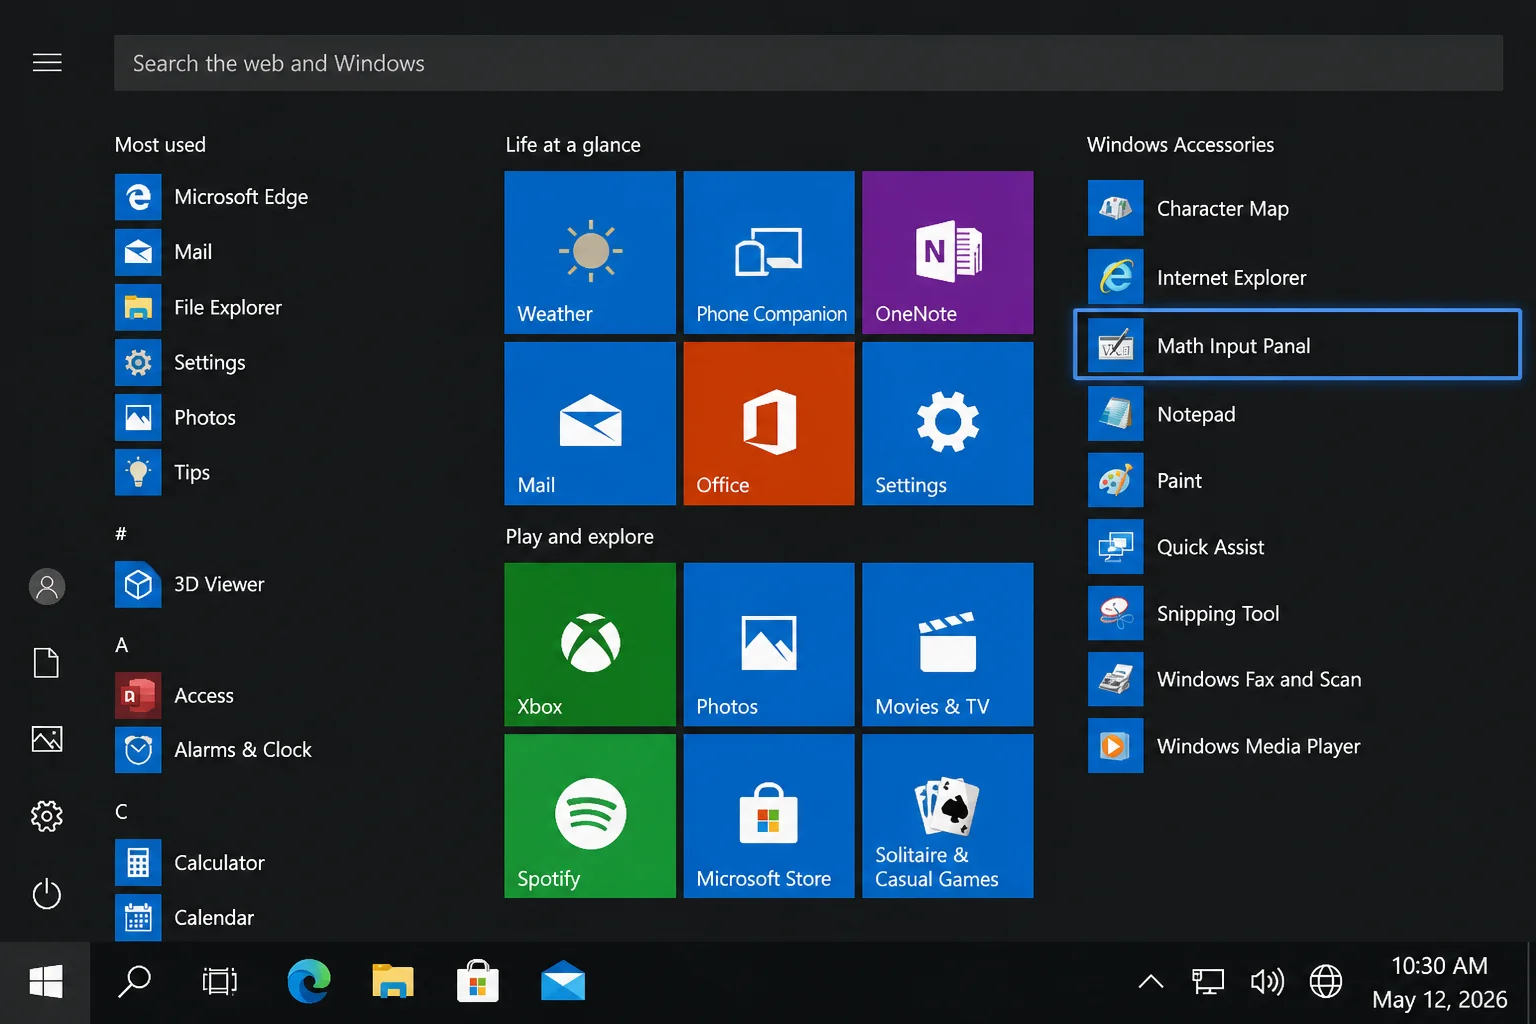Image resolution: width=1536 pixels, height=1024 pixels.
Task: Click the Notepad icon
Action: (1116, 413)
